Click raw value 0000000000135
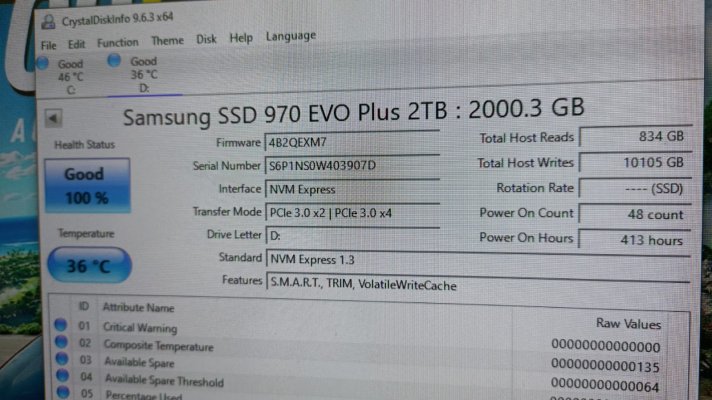712x400 pixels. tap(605, 366)
